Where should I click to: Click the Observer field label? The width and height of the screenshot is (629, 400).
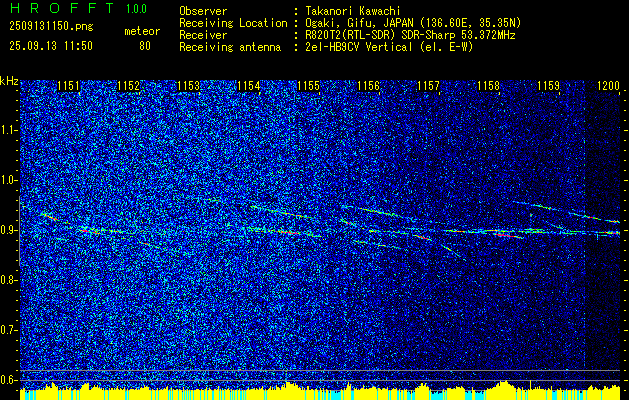pyautogui.click(x=203, y=11)
